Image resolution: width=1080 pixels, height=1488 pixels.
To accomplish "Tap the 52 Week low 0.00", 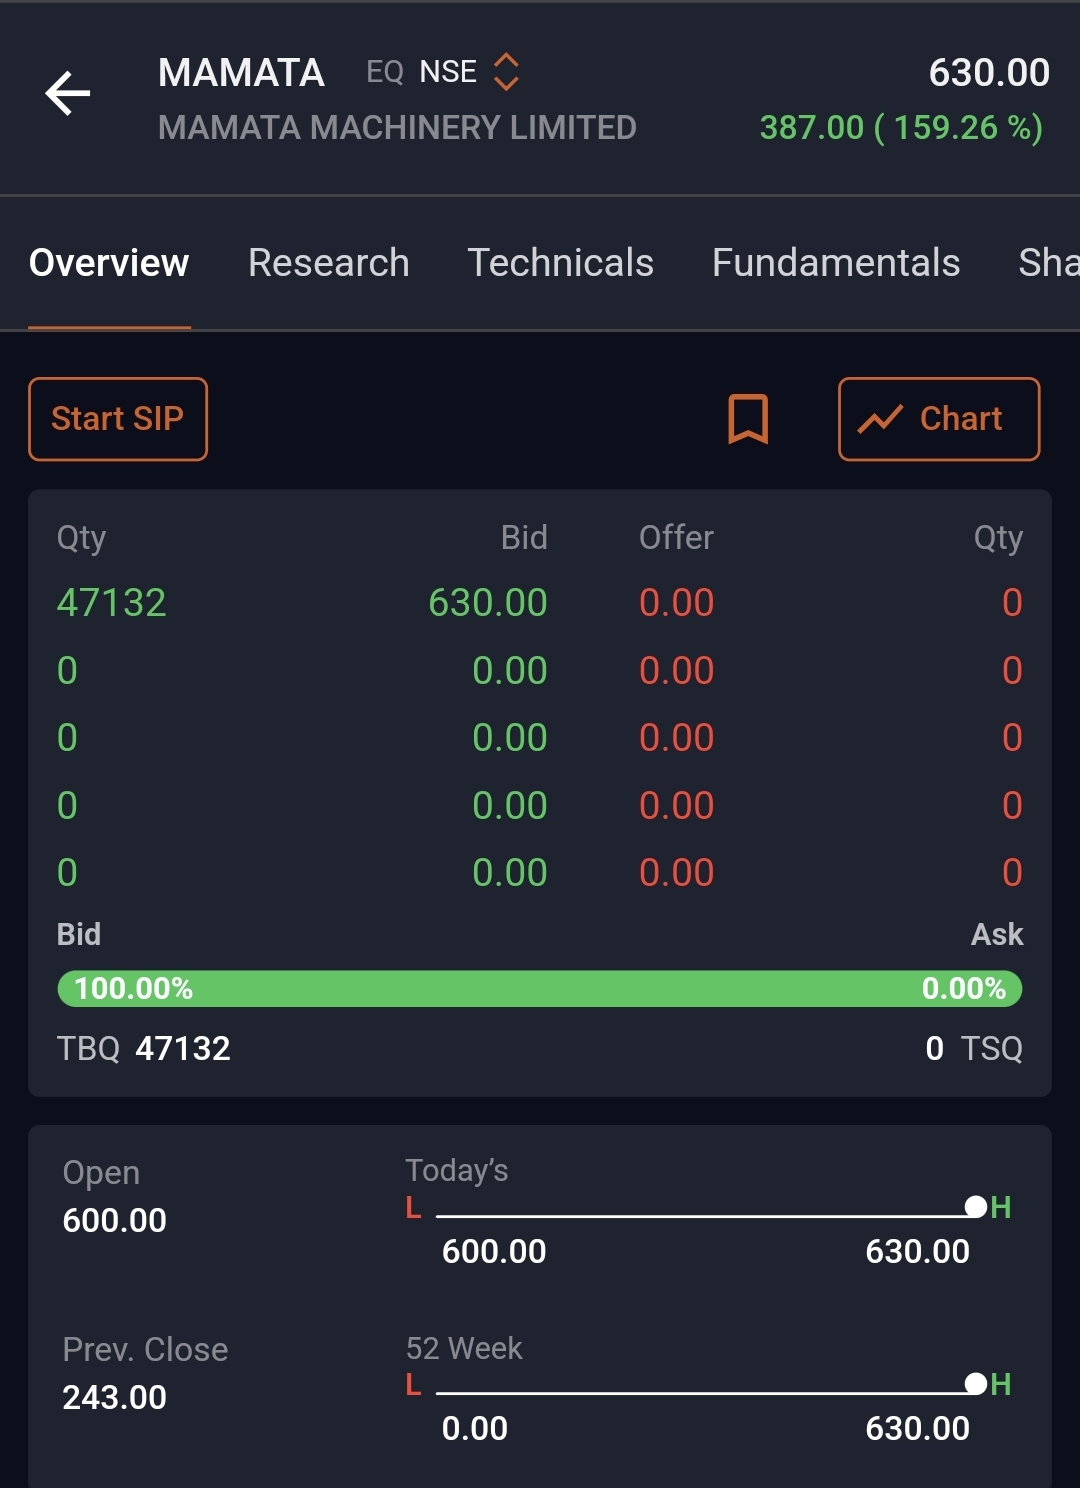I will coord(475,1428).
